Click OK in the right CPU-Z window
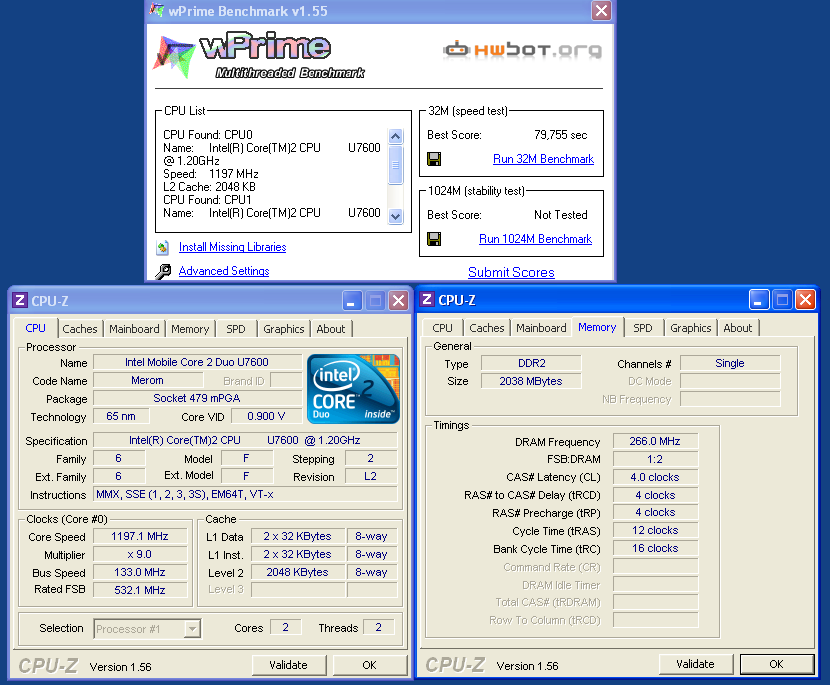 click(x=777, y=664)
